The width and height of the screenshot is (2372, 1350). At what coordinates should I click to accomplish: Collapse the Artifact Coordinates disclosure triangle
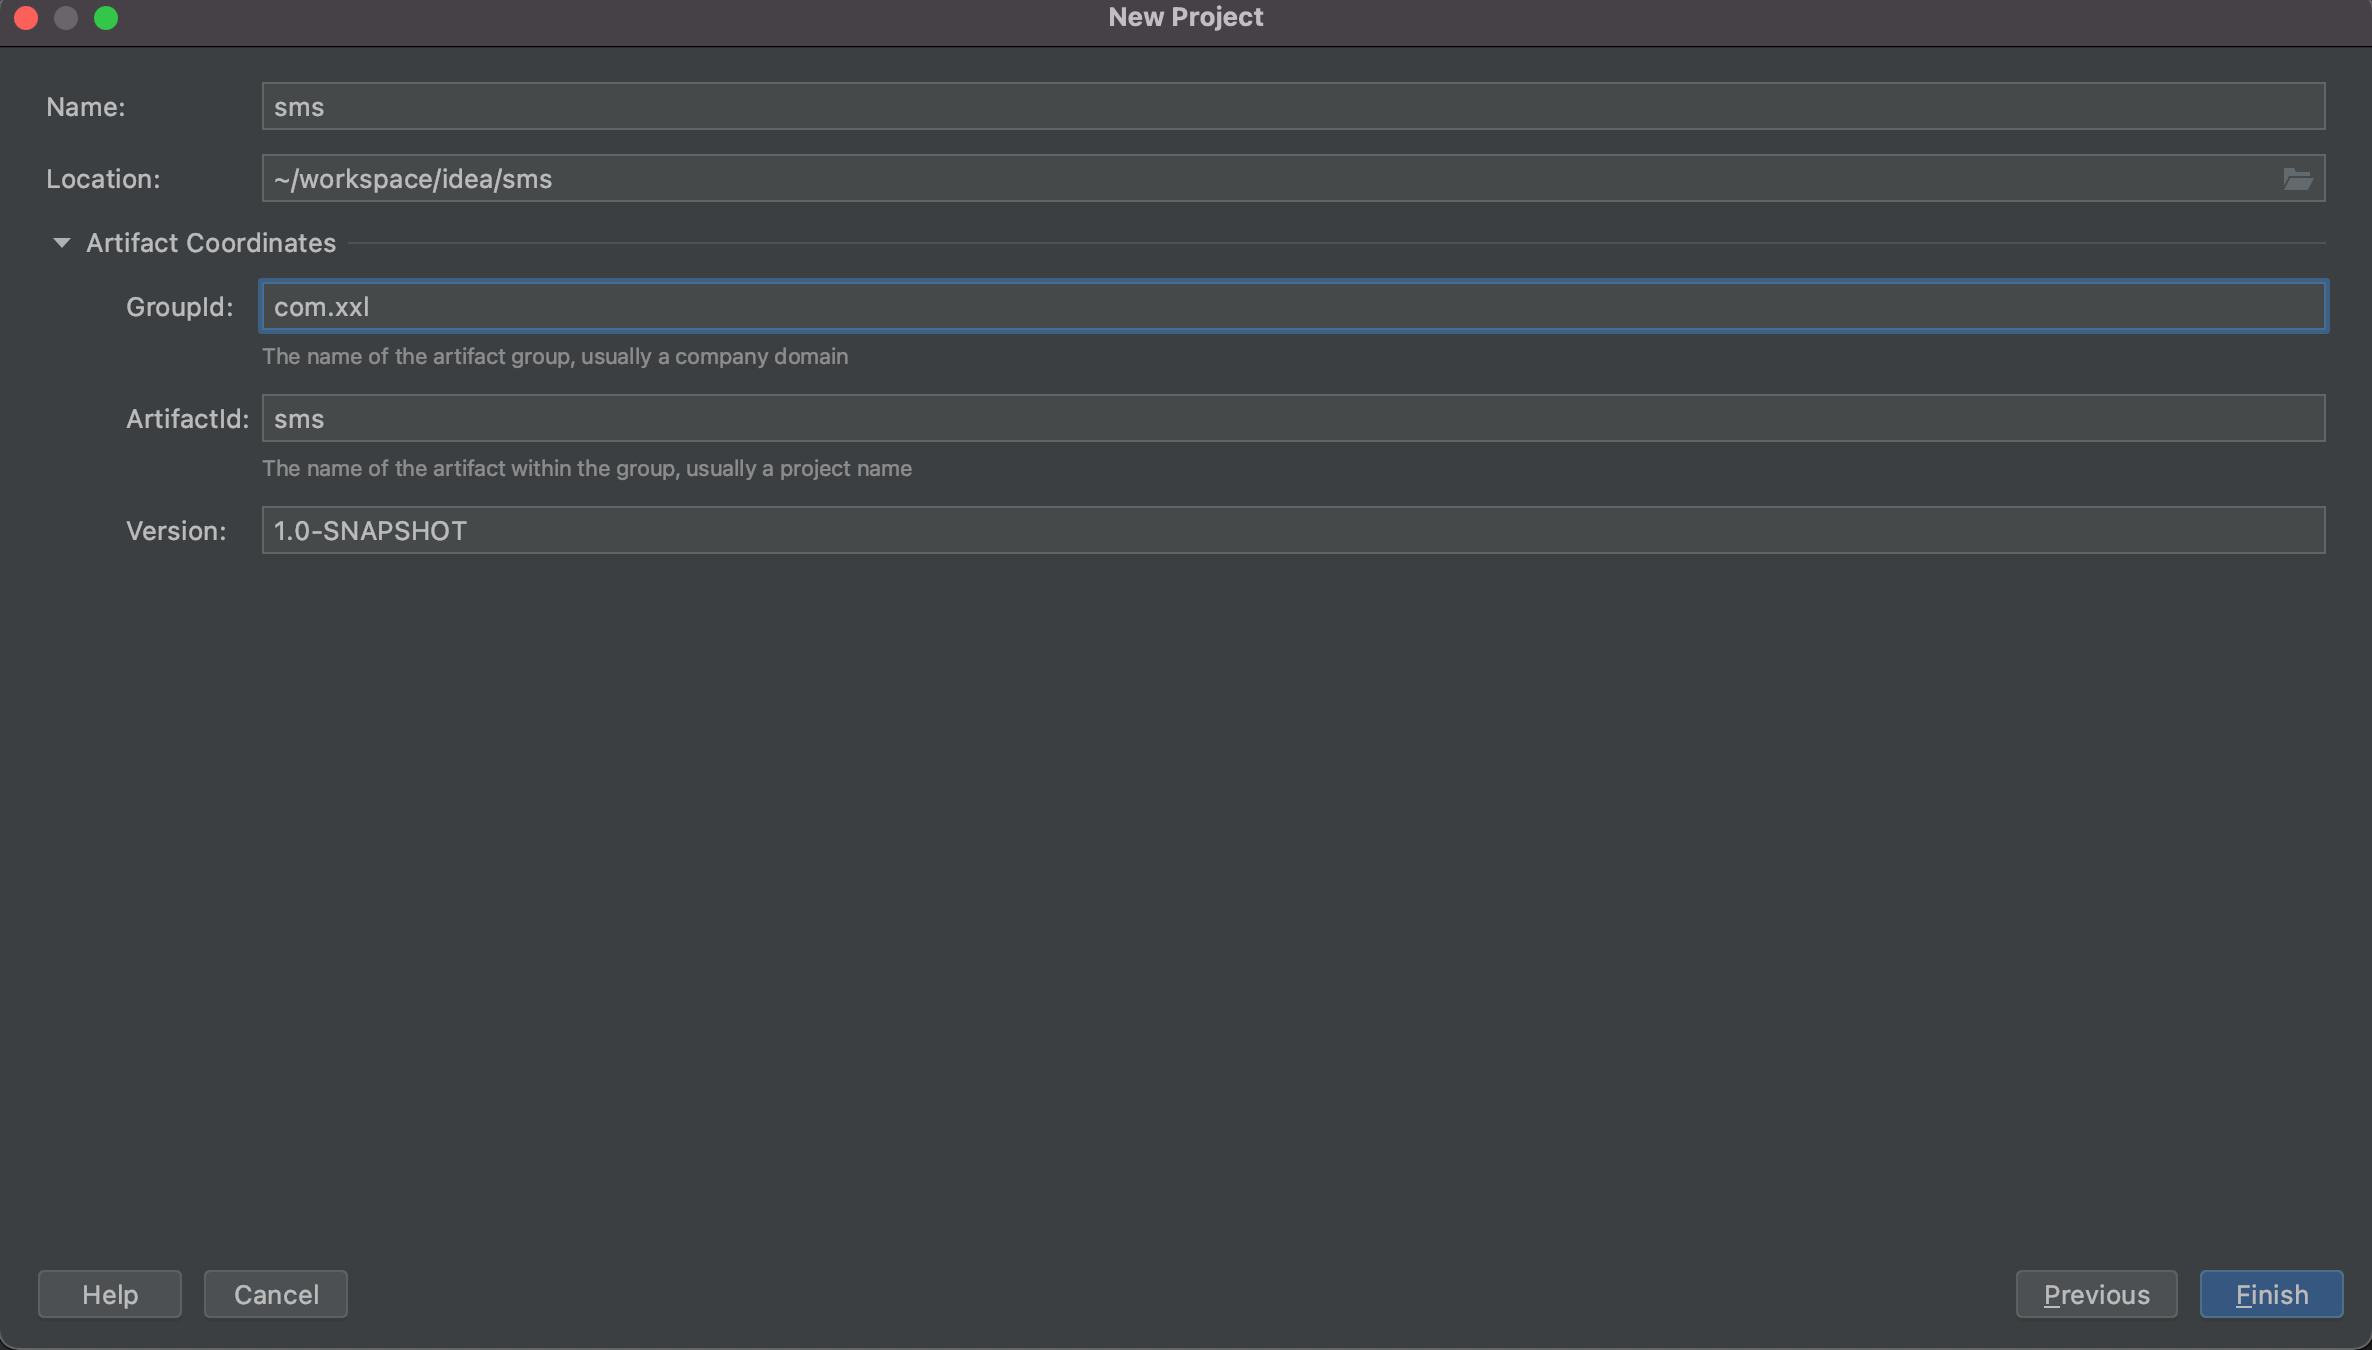point(61,243)
